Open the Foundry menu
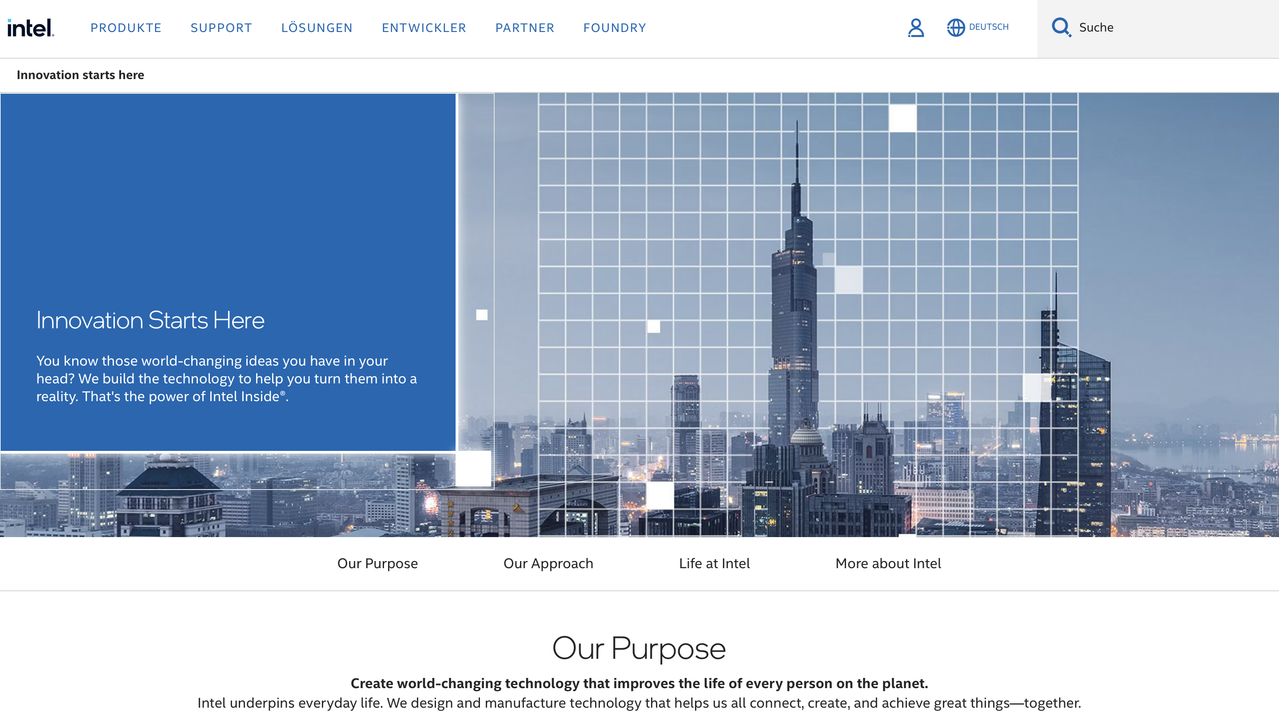Screen dimensions: 1279x725 click(615, 28)
